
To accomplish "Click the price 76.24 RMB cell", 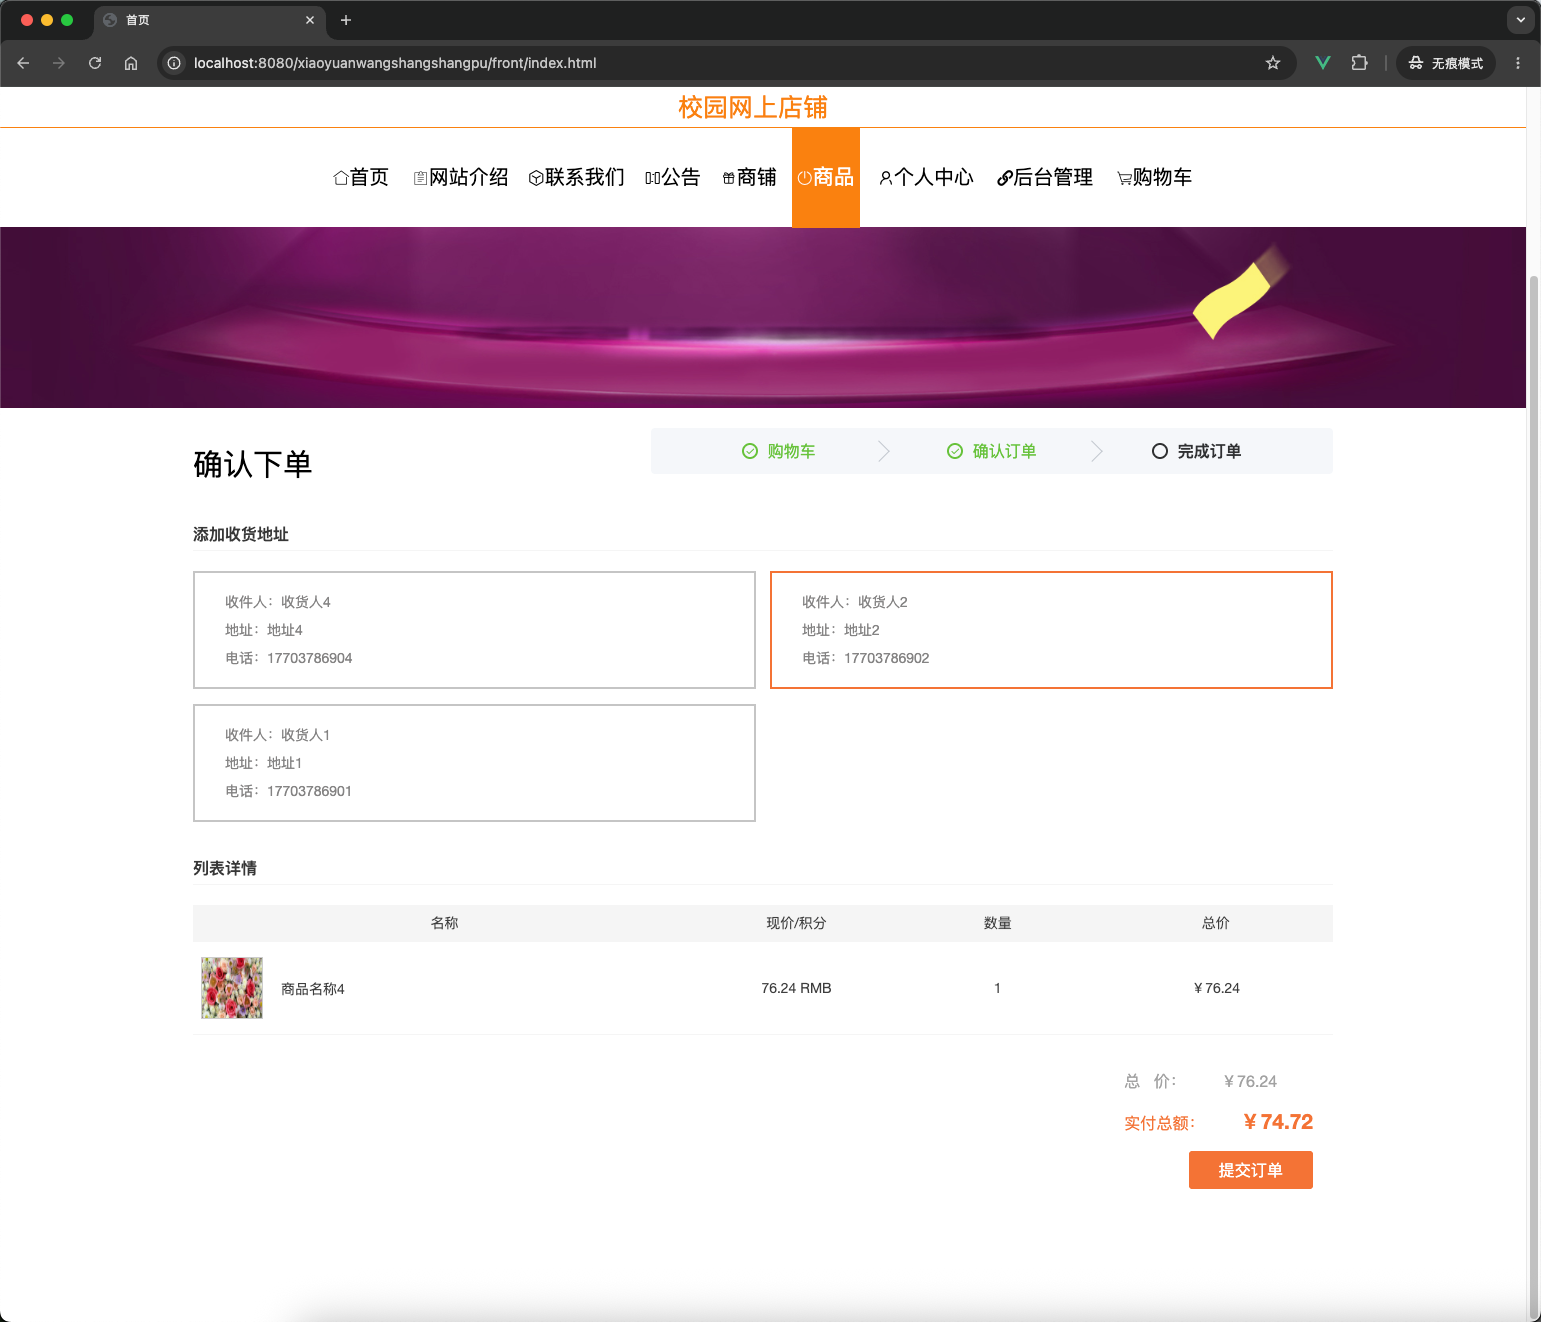I will click(796, 988).
